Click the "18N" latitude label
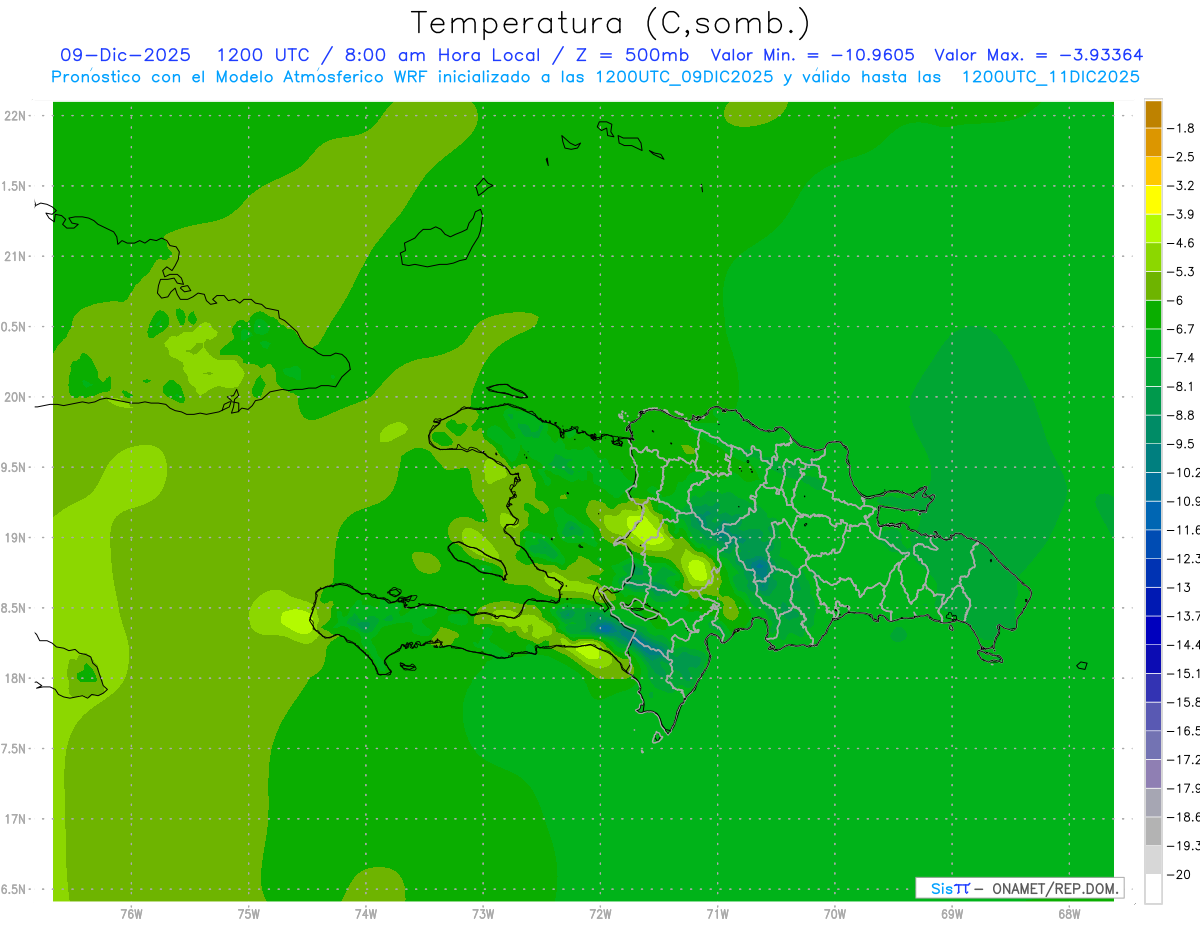 tap(16, 678)
